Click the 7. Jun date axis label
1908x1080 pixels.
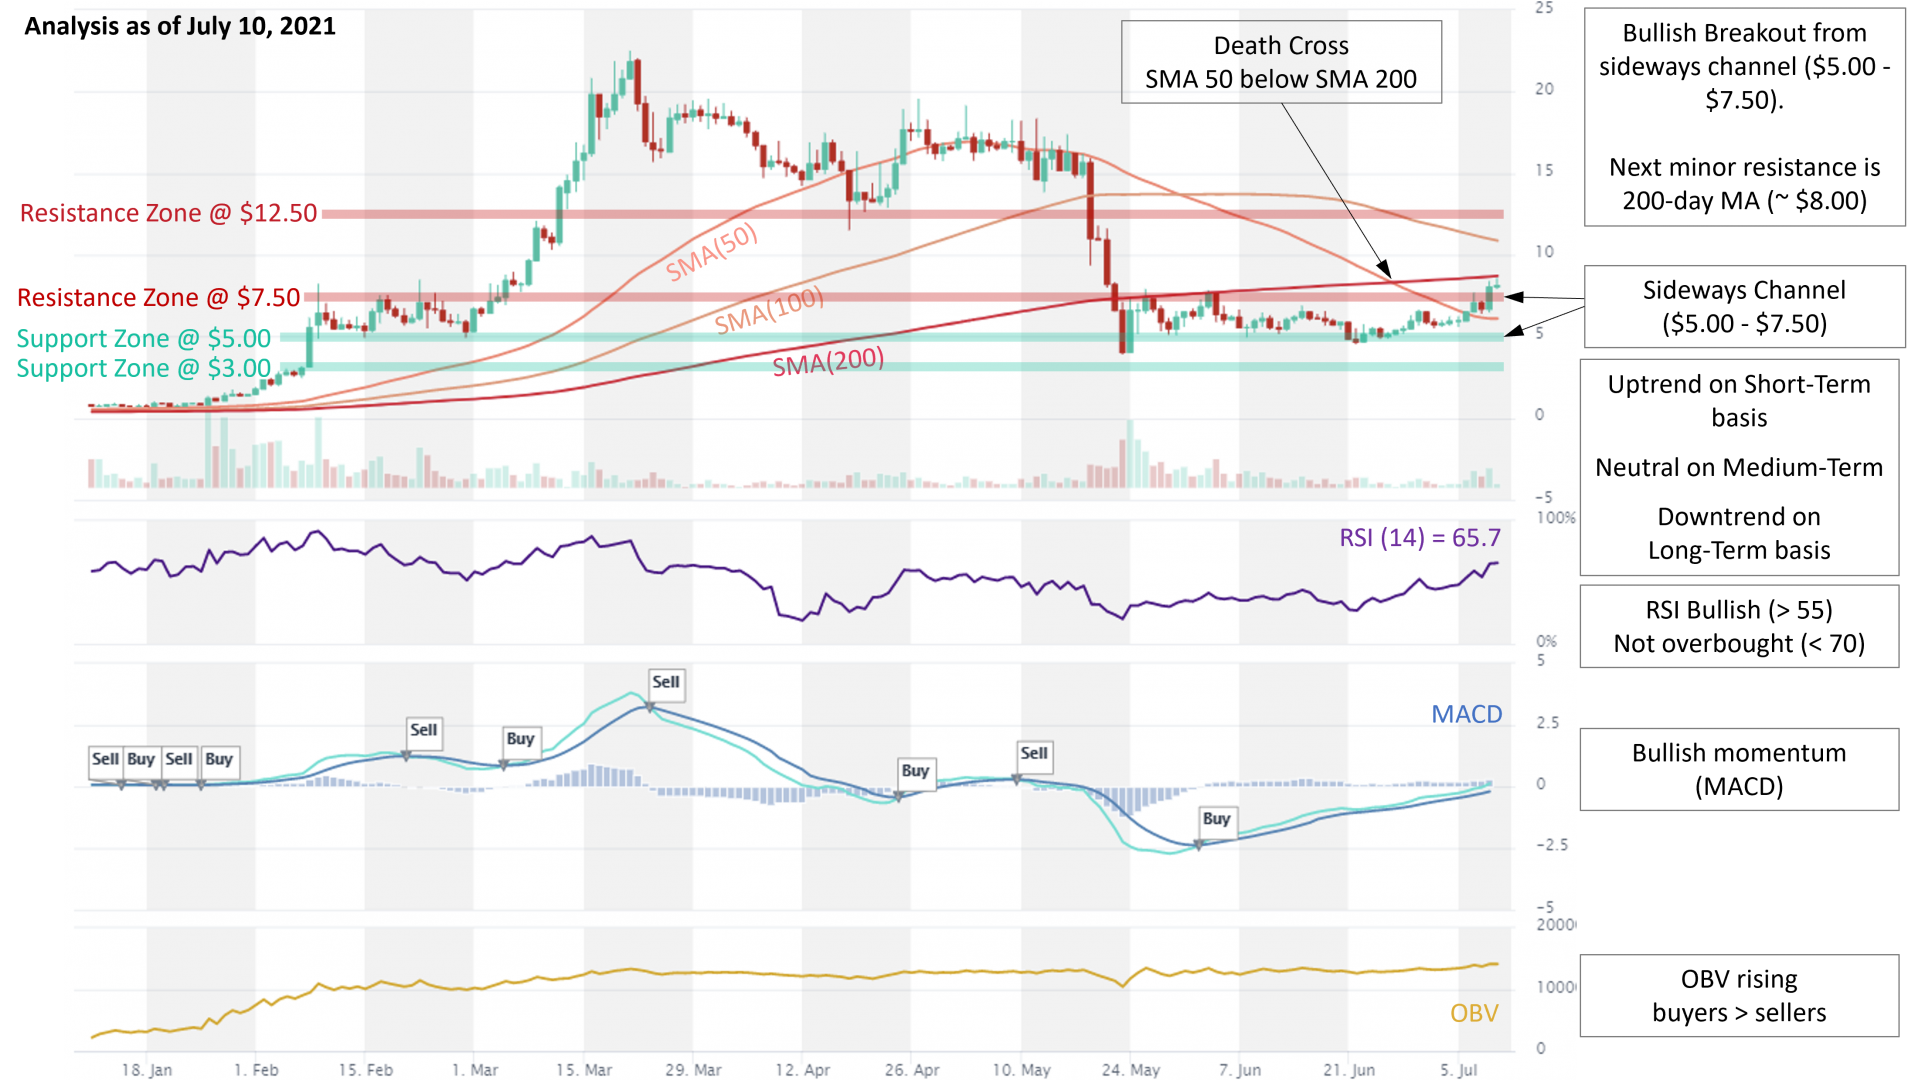click(x=1240, y=1070)
